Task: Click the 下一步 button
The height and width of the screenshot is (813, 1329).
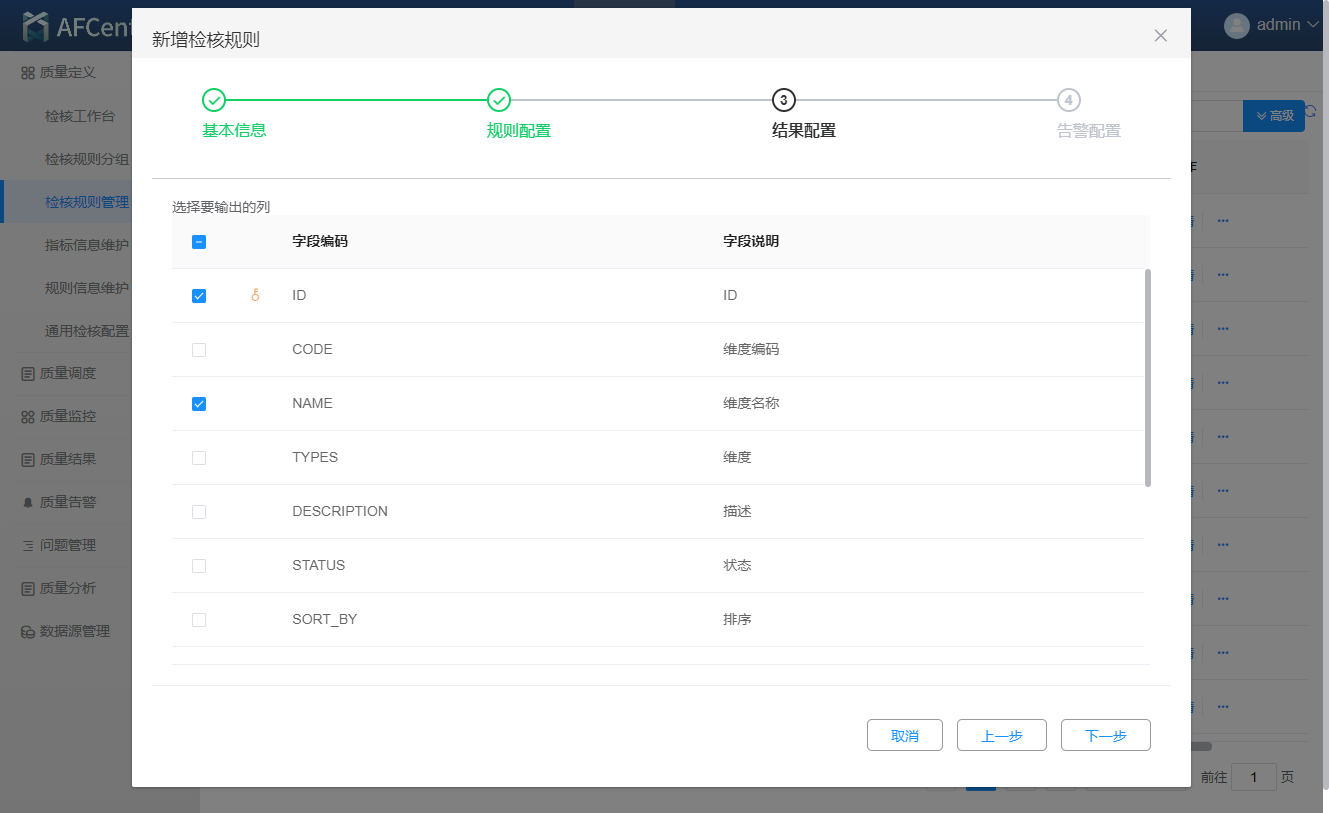Action: [1106, 735]
